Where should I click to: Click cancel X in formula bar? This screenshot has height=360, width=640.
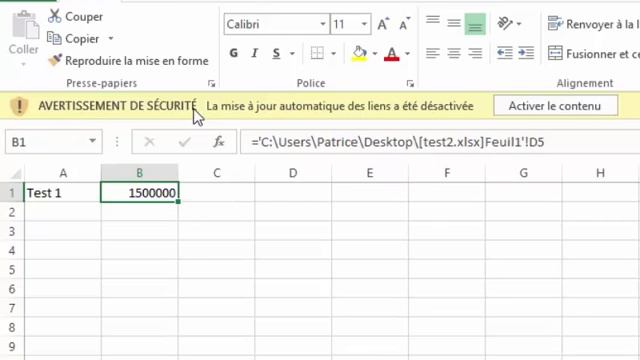(149, 142)
